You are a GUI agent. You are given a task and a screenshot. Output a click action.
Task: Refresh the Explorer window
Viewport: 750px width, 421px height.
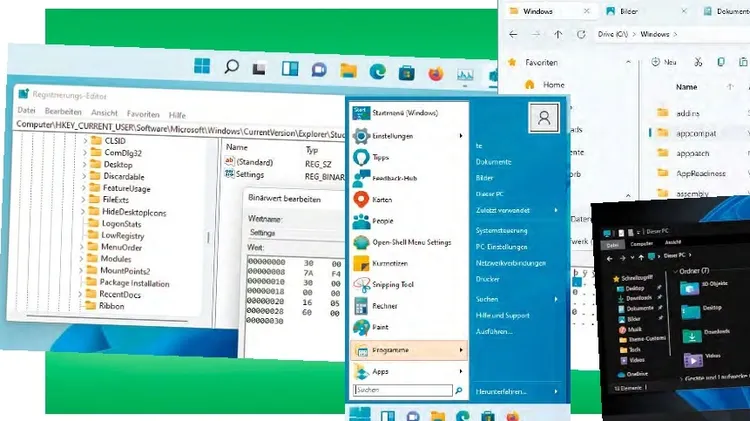point(581,34)
